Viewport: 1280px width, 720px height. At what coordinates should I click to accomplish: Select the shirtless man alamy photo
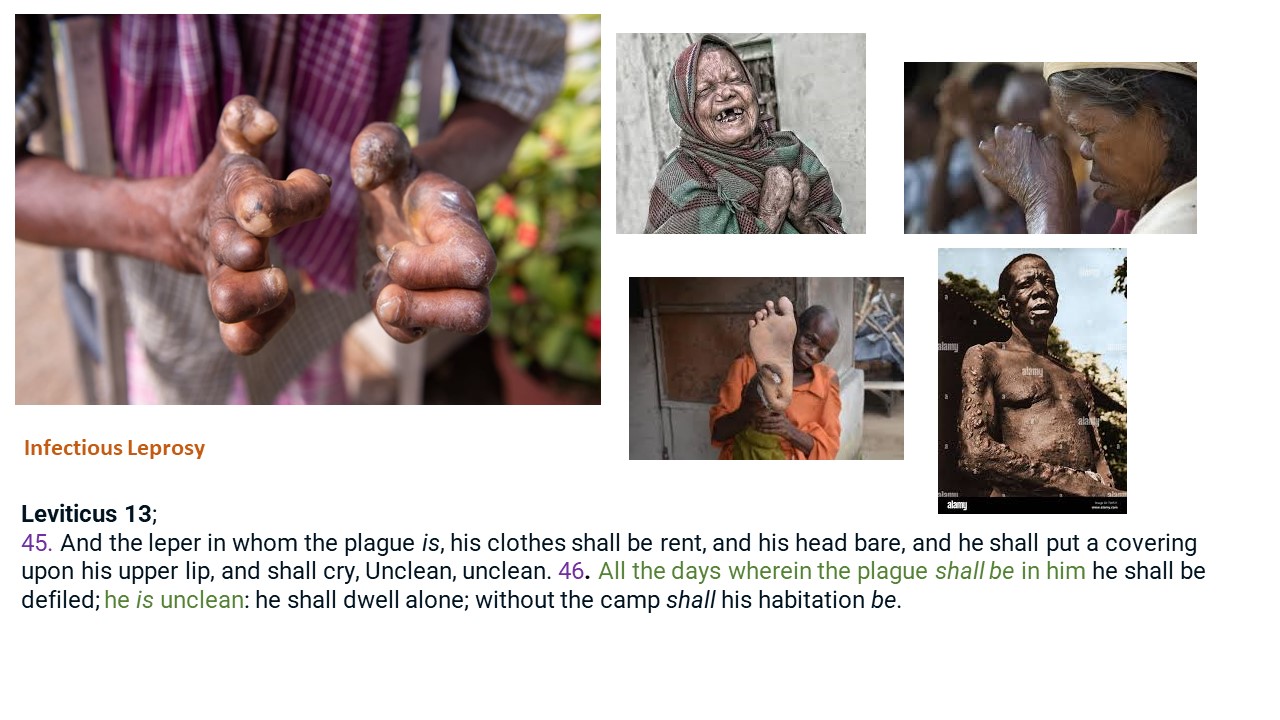click(x=1032, y=381)
